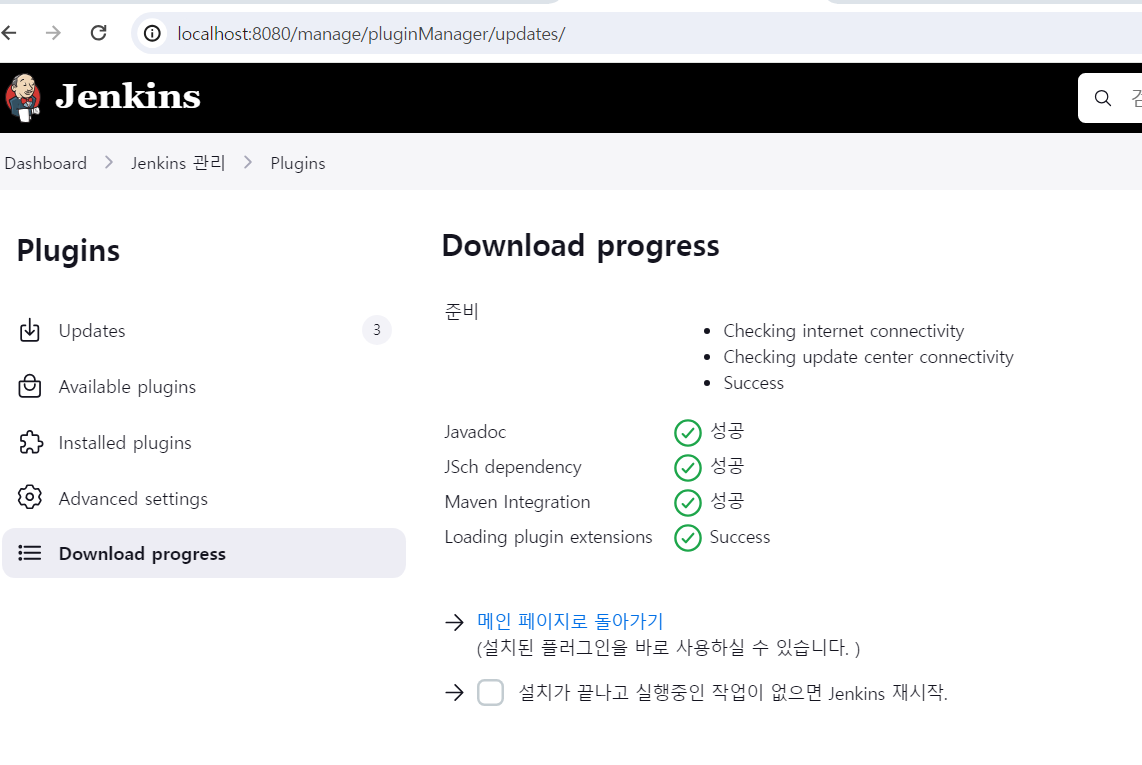Image resolution: width=1142 pixels, height=765 pixels.
Task: Open Plugins breadcrumb
Action: [298, 163]
